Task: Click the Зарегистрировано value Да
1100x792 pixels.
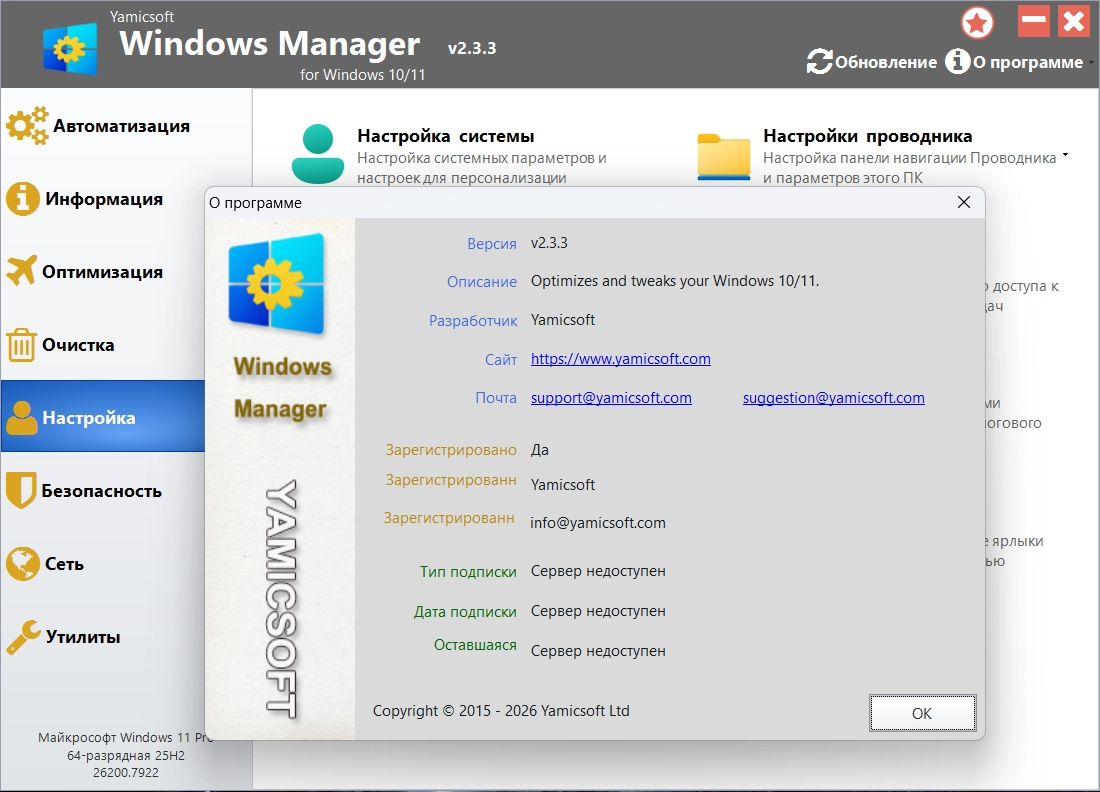Action: 539,450
